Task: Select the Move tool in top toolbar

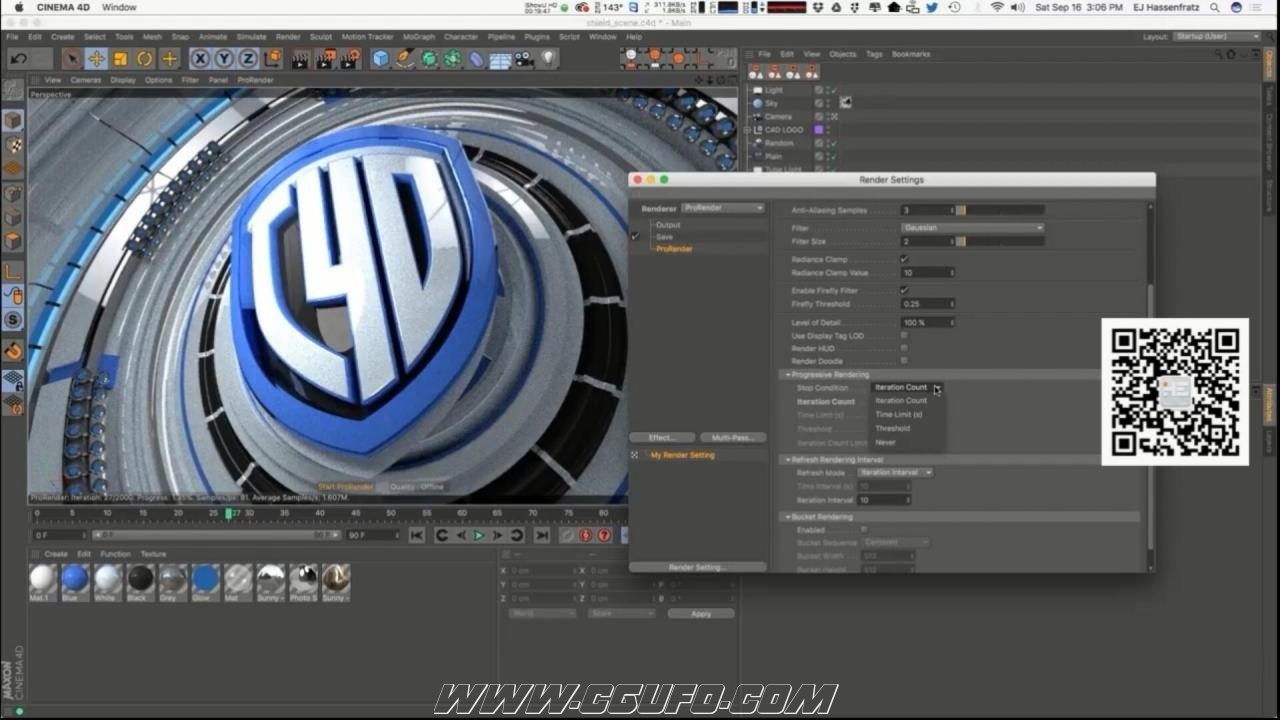Action: [96, 58]
